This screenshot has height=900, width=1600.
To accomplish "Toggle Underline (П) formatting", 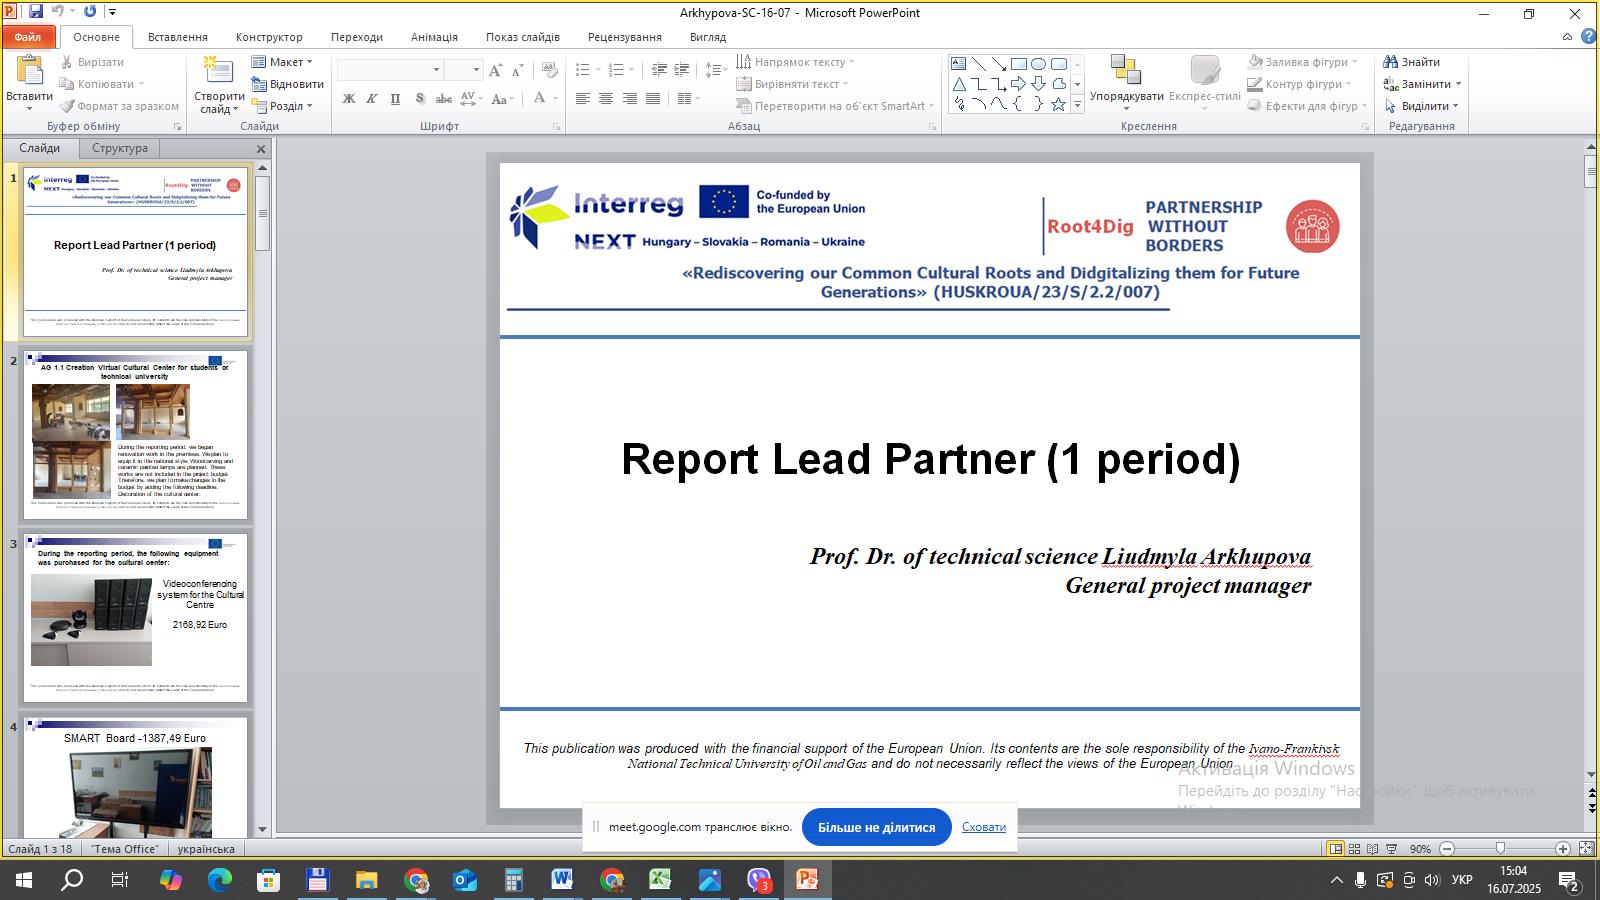I will coord(395,98).
